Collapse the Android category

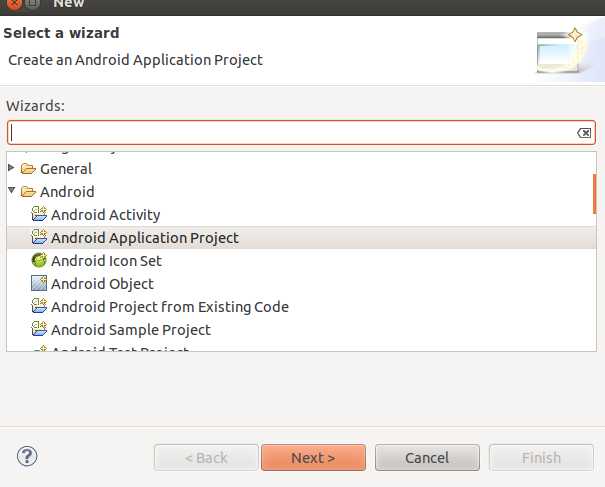click(x=12, y=190)
